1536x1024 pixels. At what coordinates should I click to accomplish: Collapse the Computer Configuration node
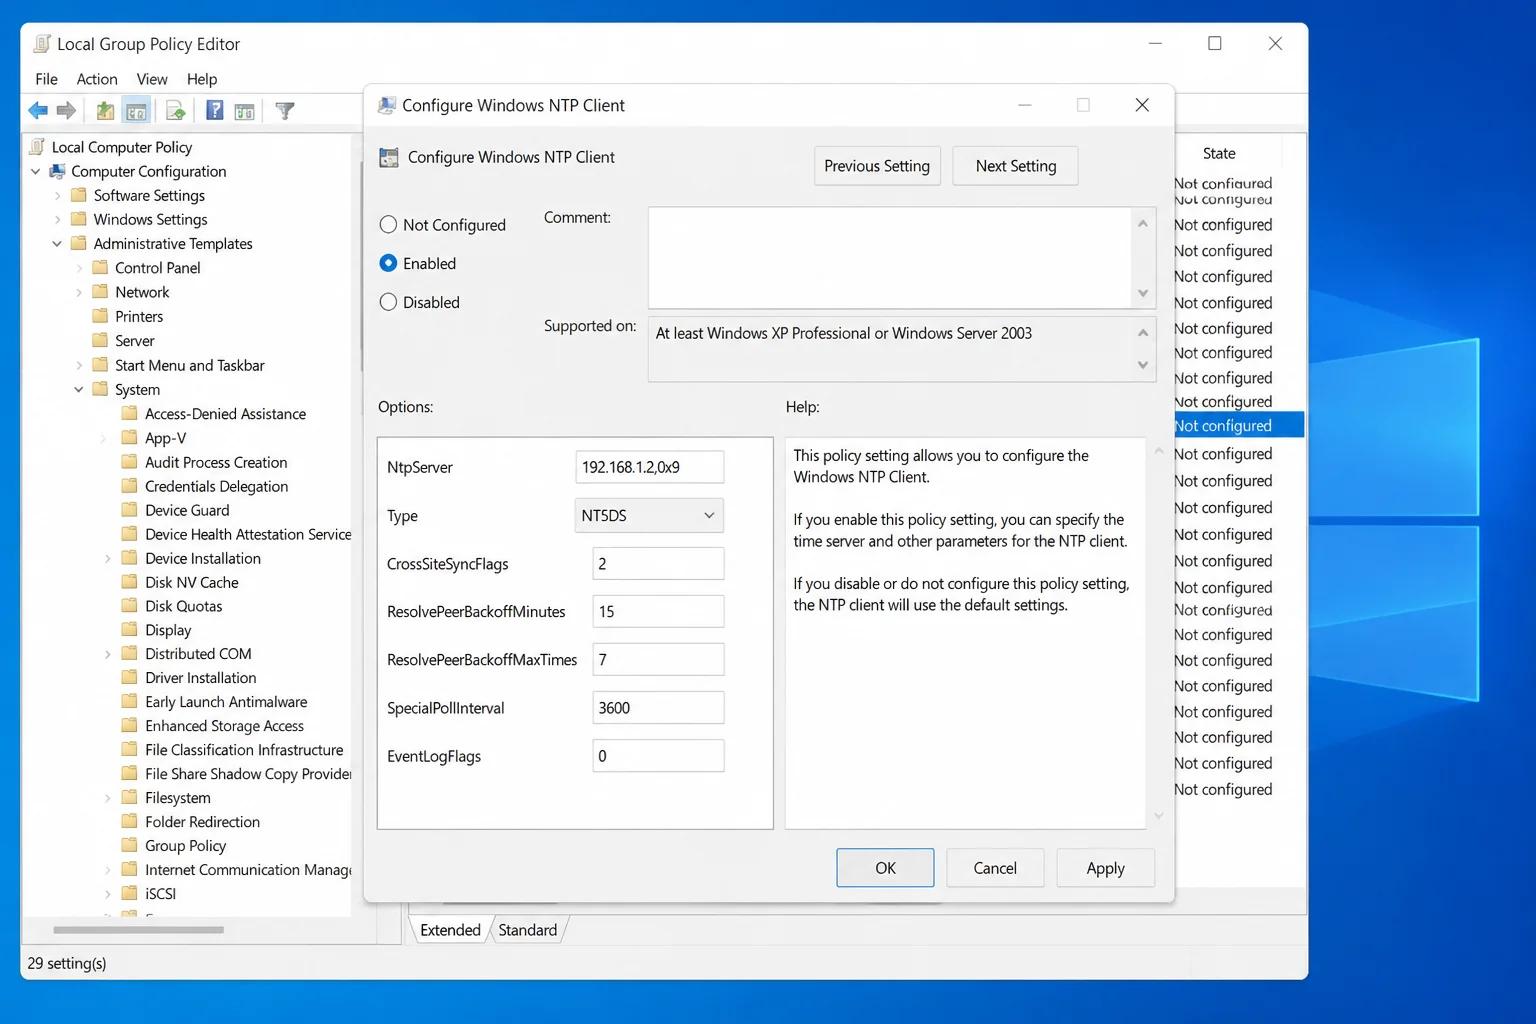click(36, 171)
